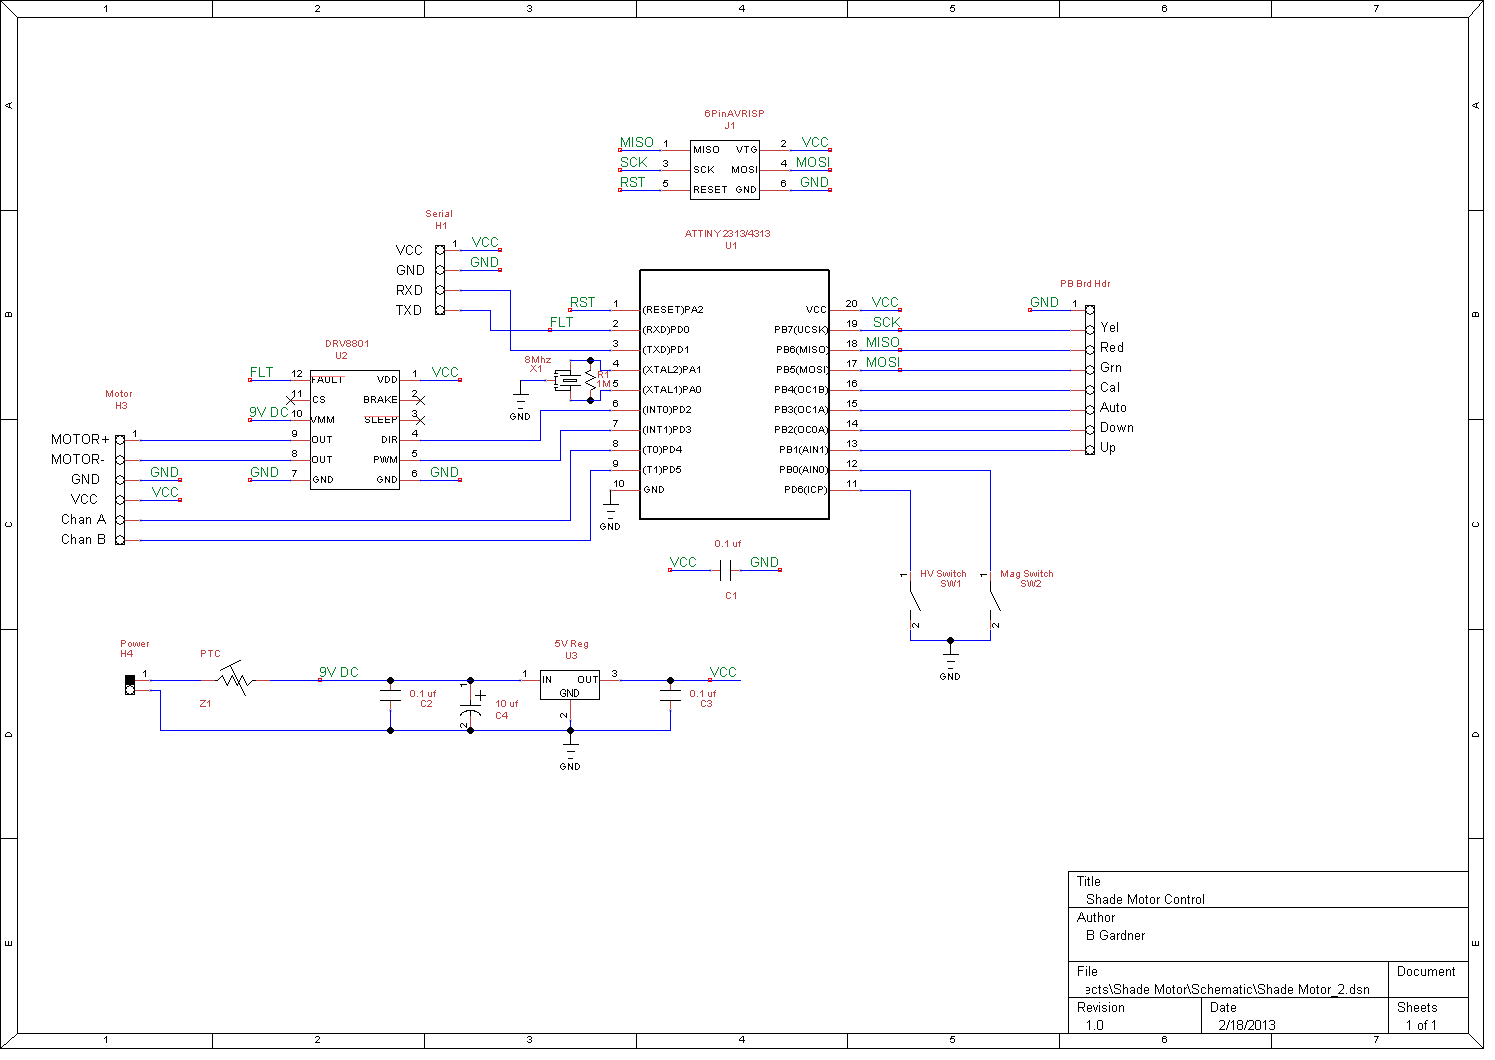Click the 0.1 uf capacitor C3

coord(670,697)
